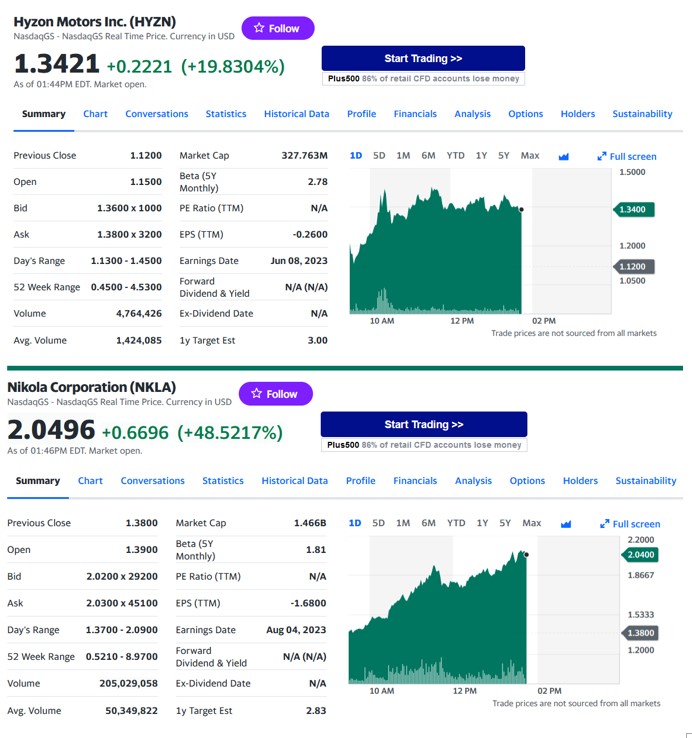Open Hyzon chart in Full screen
This screenshot has height=738, width=692.
627,156
